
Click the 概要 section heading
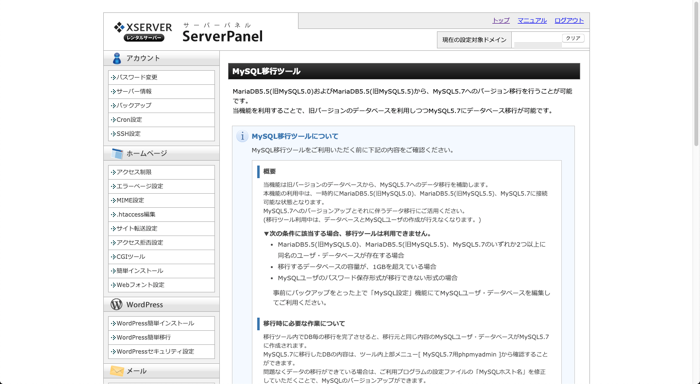point(269,171)
